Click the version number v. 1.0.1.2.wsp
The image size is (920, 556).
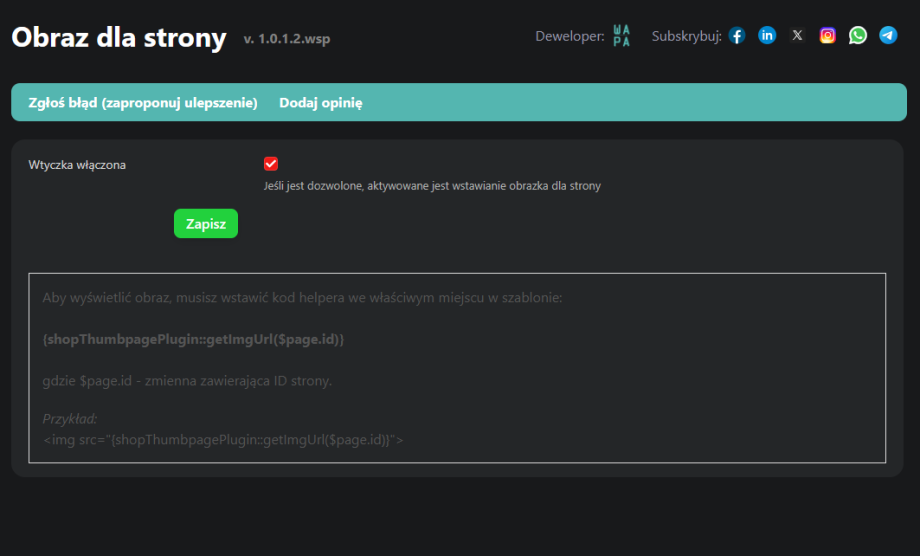pyautogui.click(x=286, y=40)
